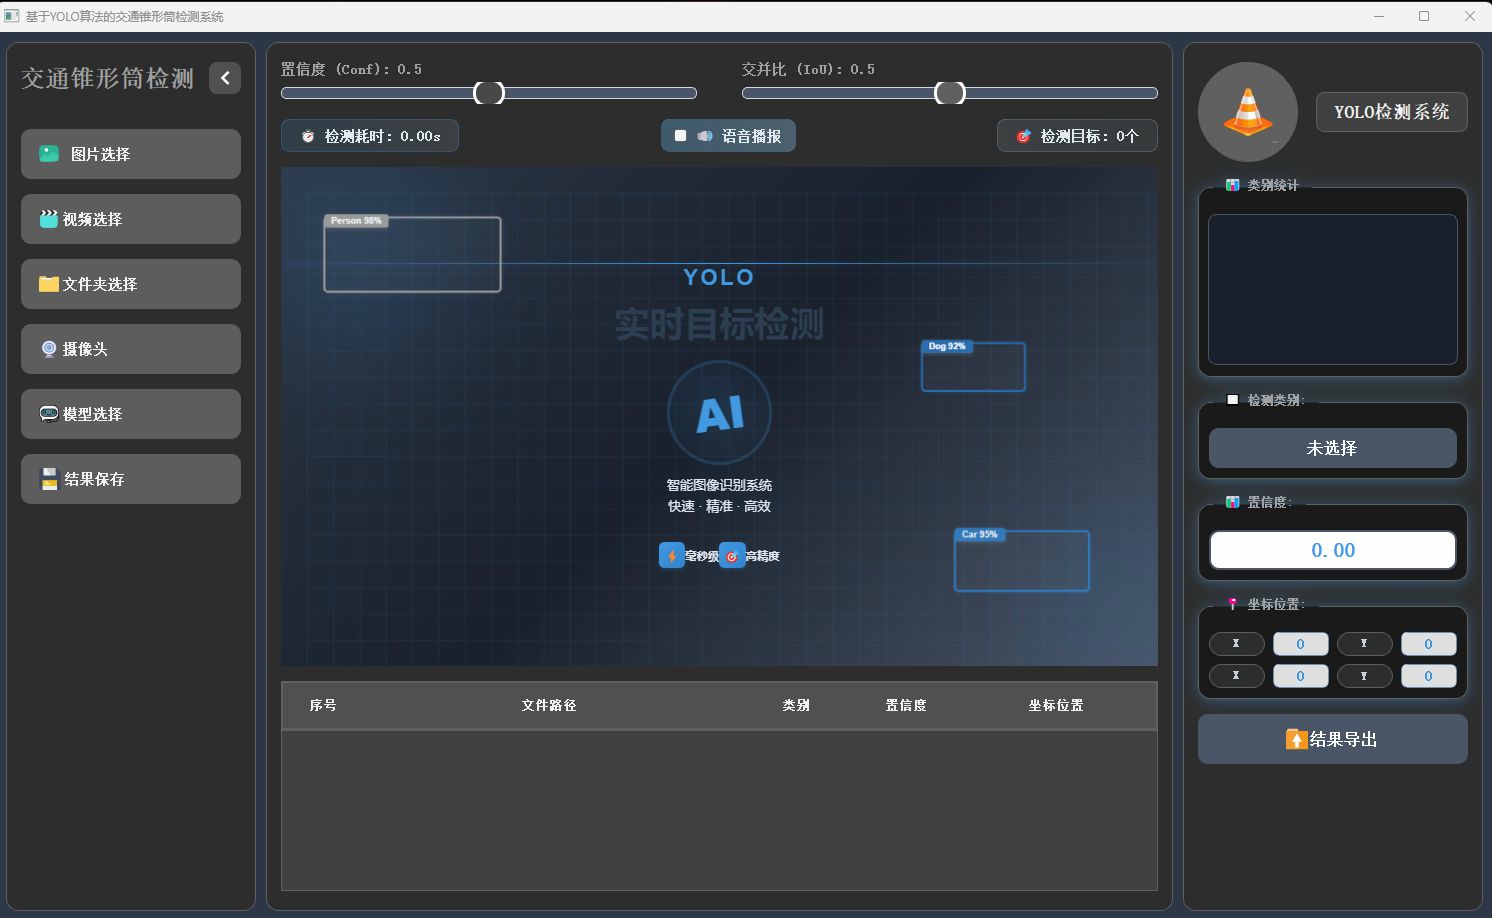The image size is (1492, 918).
Task: Click the YOLO检测系统 button
Action: (x=1391, y=112)
